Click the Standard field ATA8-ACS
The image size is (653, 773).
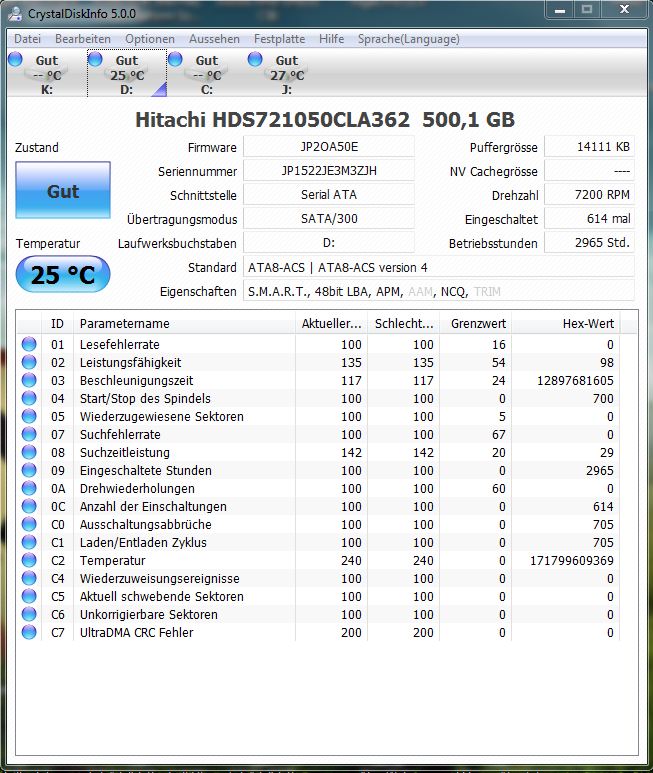coord(439,267)
